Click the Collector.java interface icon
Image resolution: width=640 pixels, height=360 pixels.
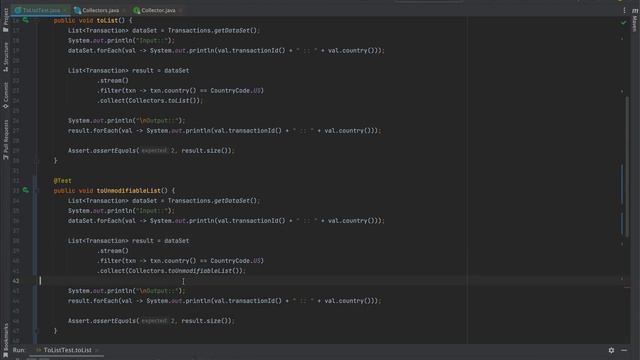point(137,10)
